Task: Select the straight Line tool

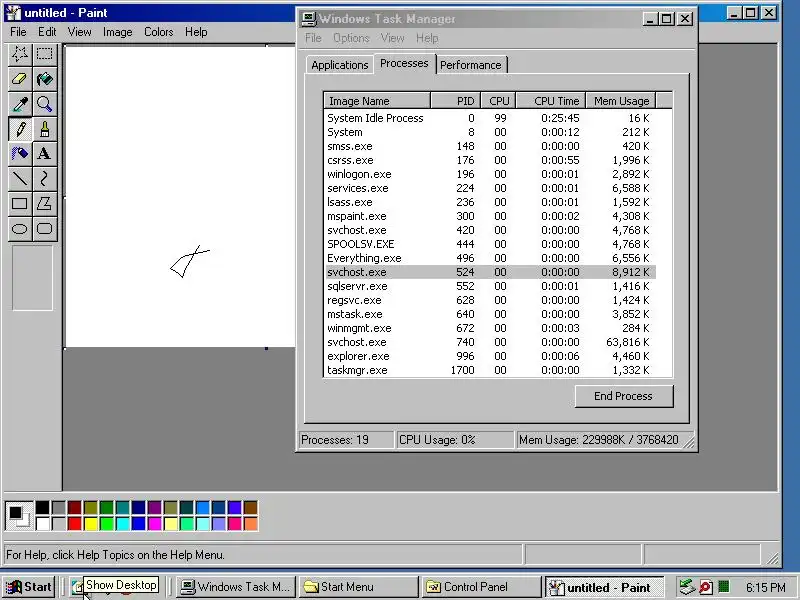Action: tap(20, 179)
